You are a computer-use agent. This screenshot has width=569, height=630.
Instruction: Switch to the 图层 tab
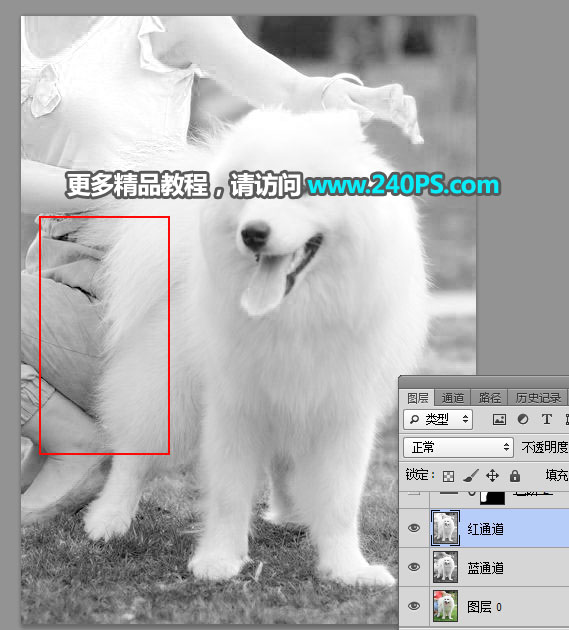coord(418,398)
